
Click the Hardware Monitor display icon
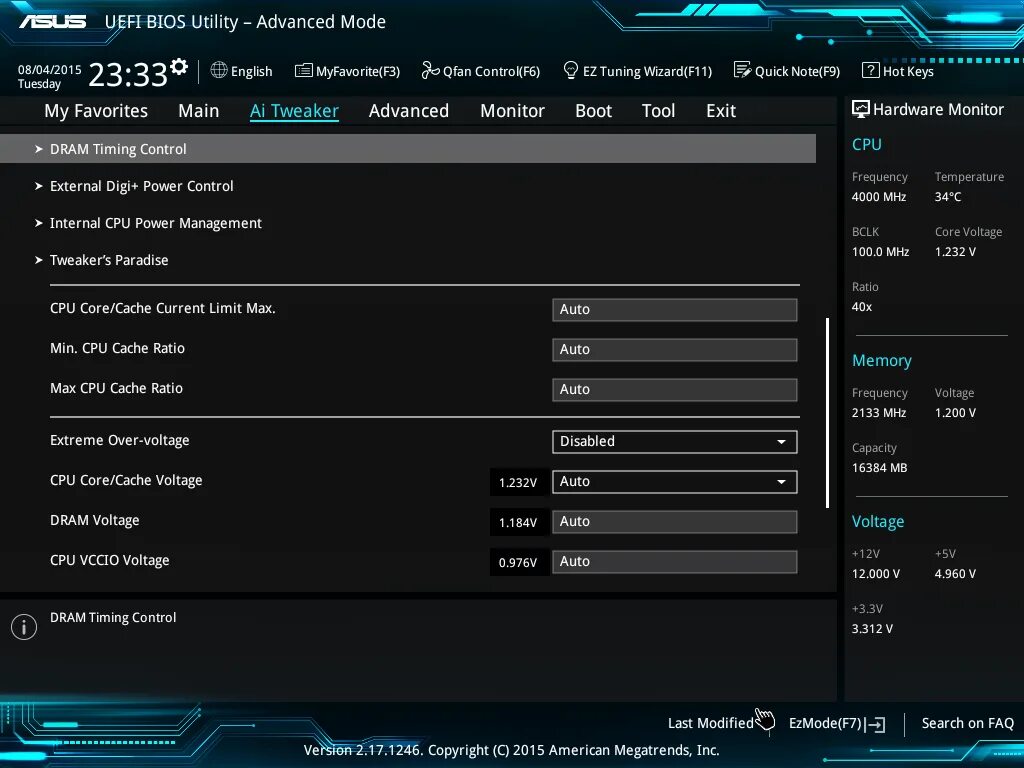tap(861, 109)
